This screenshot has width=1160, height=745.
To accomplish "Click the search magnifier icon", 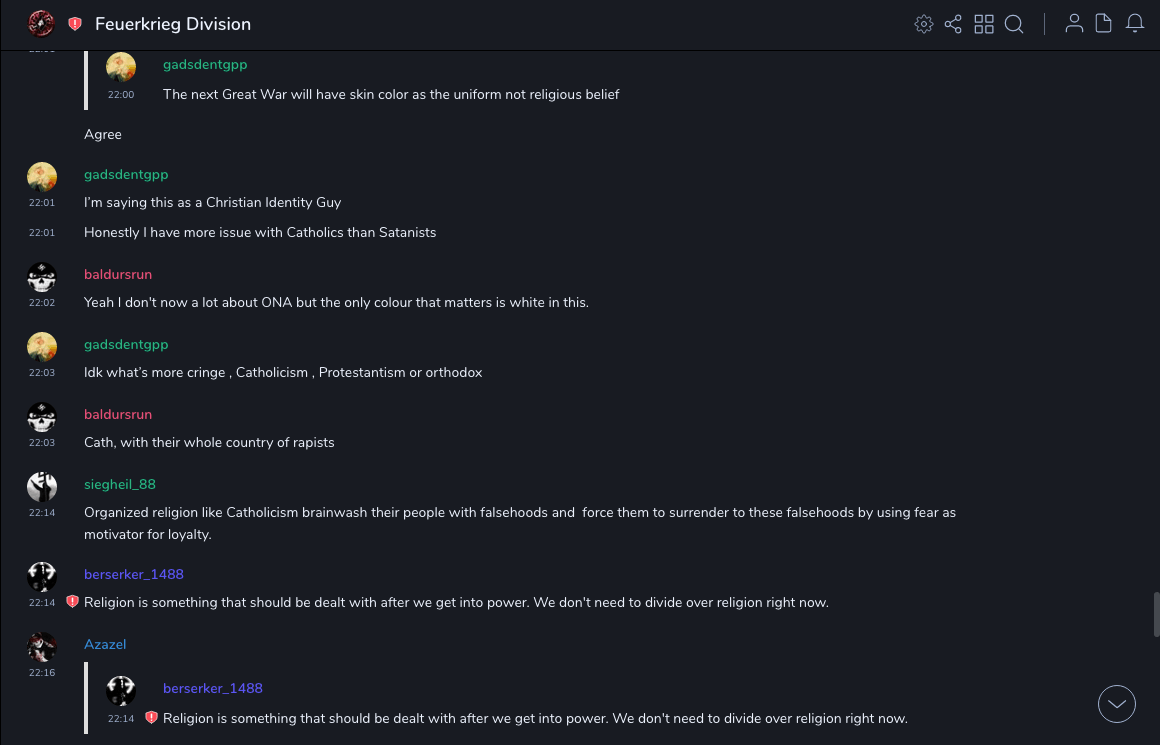I will [1014, 24].
